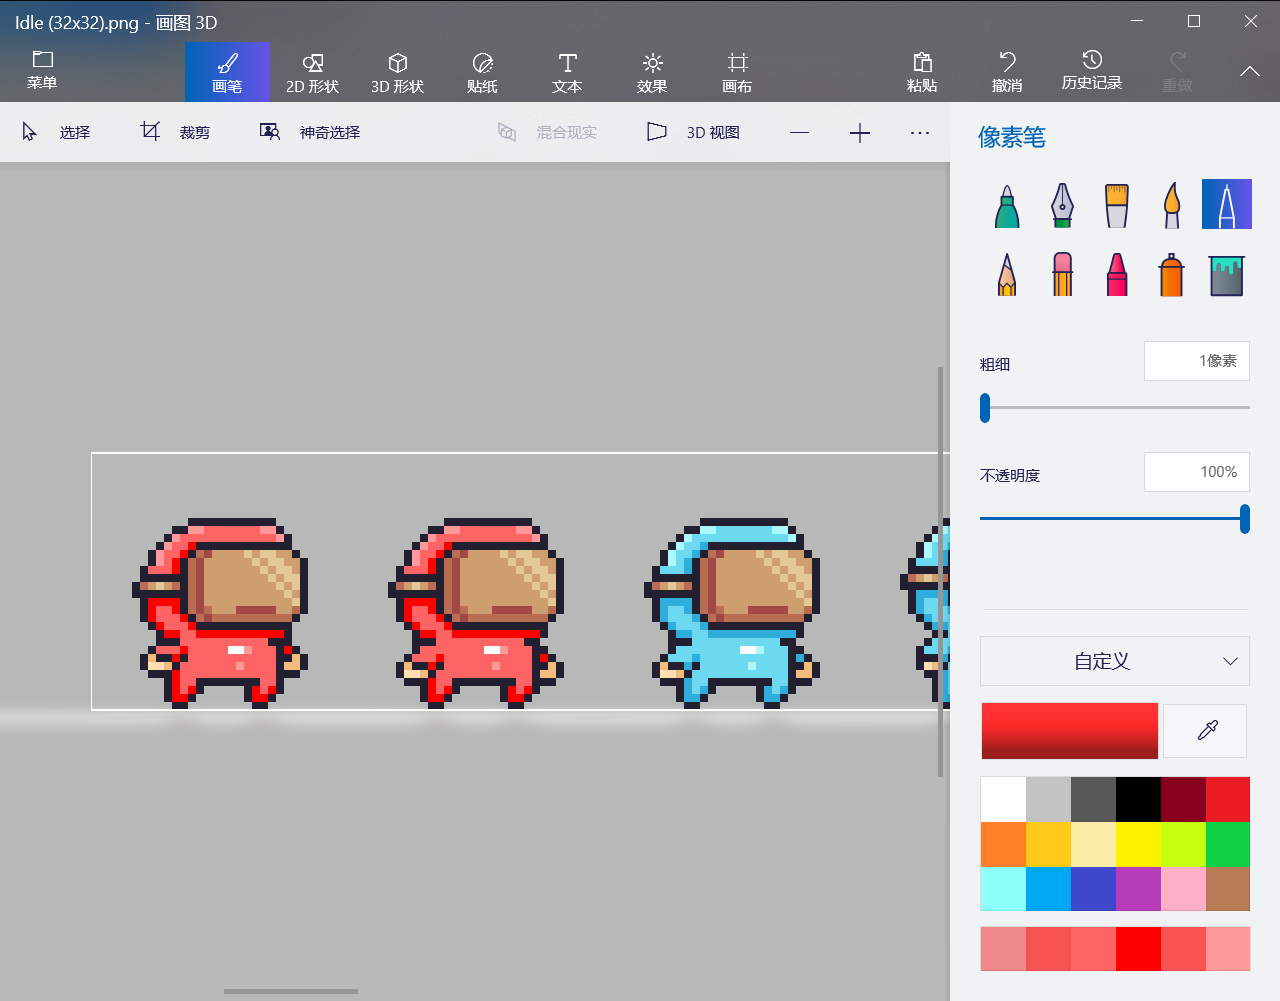Click the blue character sprite
This screenshot has width=1280, height=1001.
click(732, 612)
